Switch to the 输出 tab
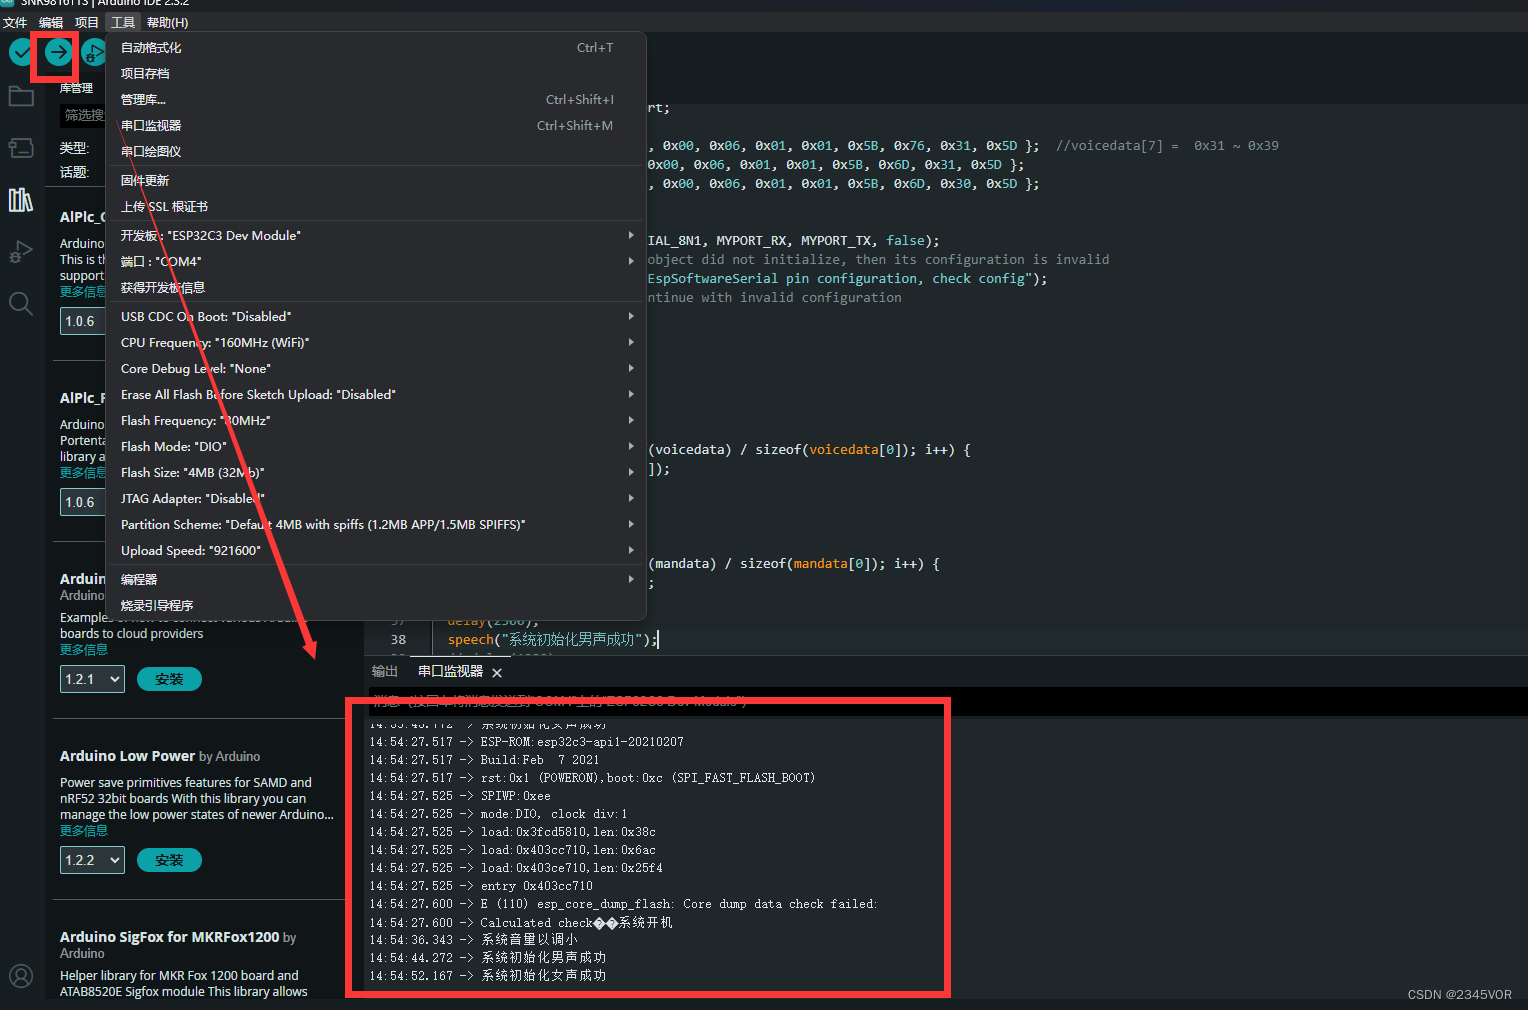Screen dimensions: 1528x1010 click(385, 672)
